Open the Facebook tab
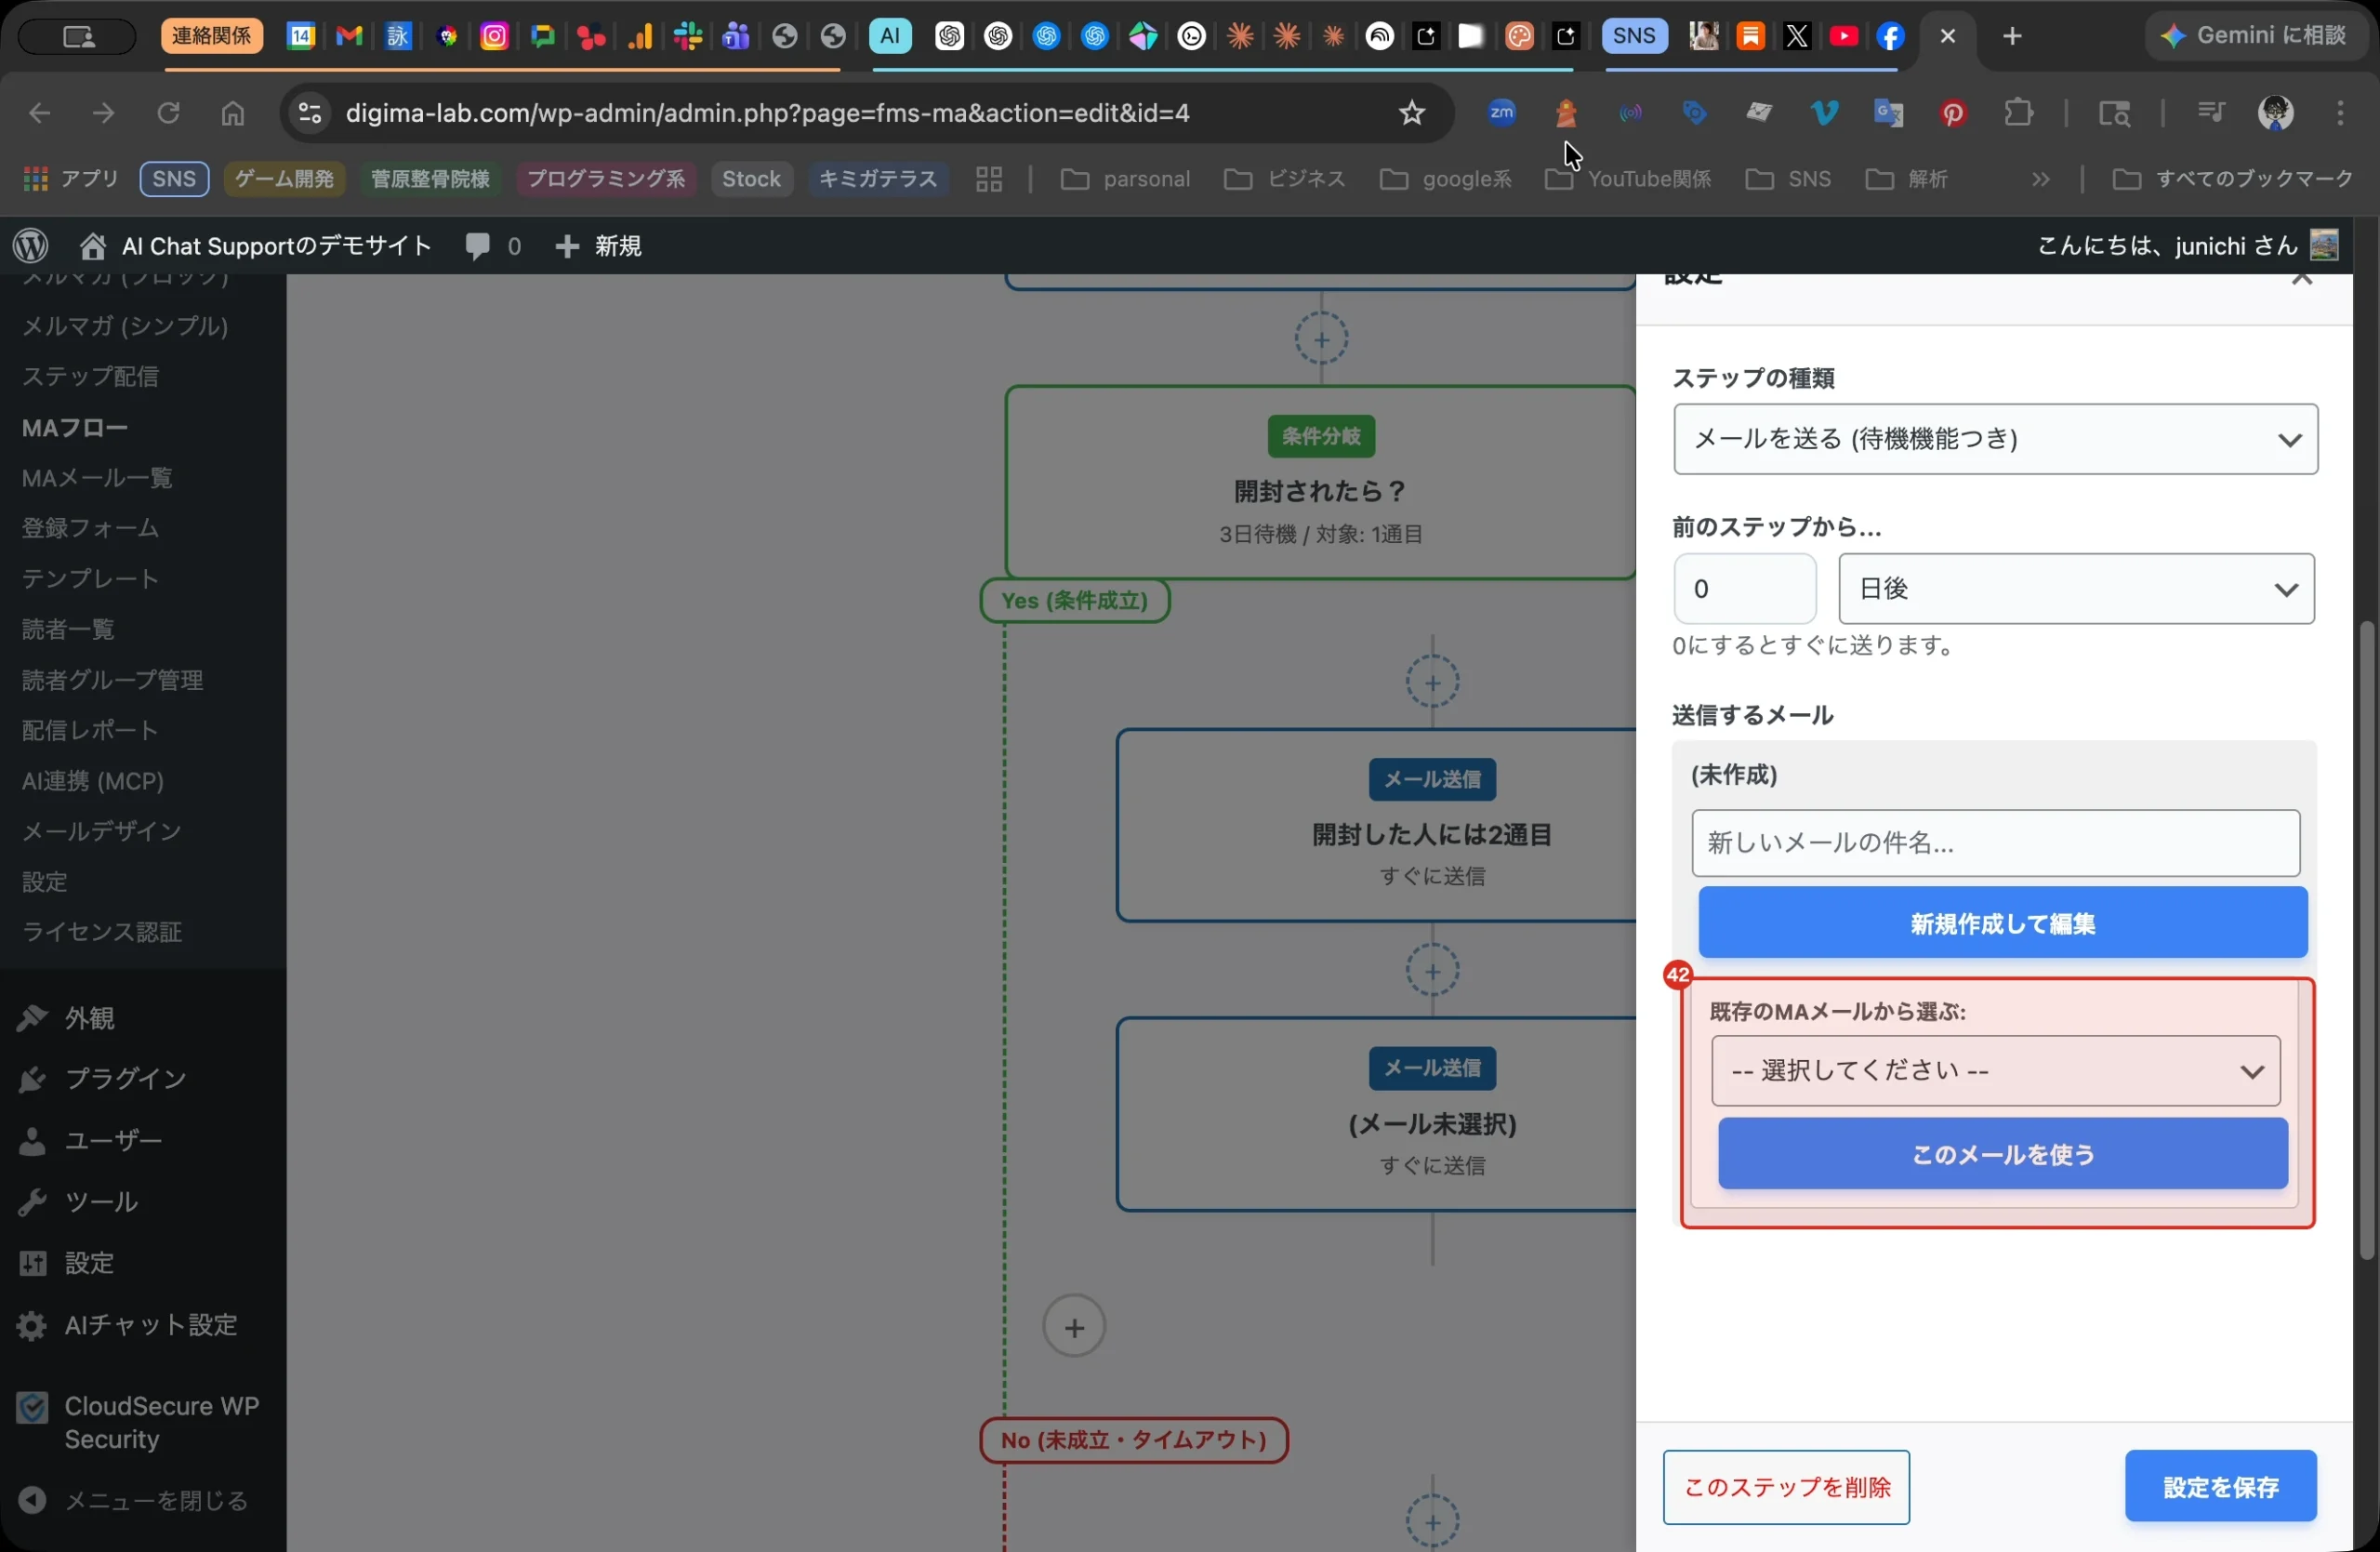The image size is (2380, 1552). (x=1889, y=37)
